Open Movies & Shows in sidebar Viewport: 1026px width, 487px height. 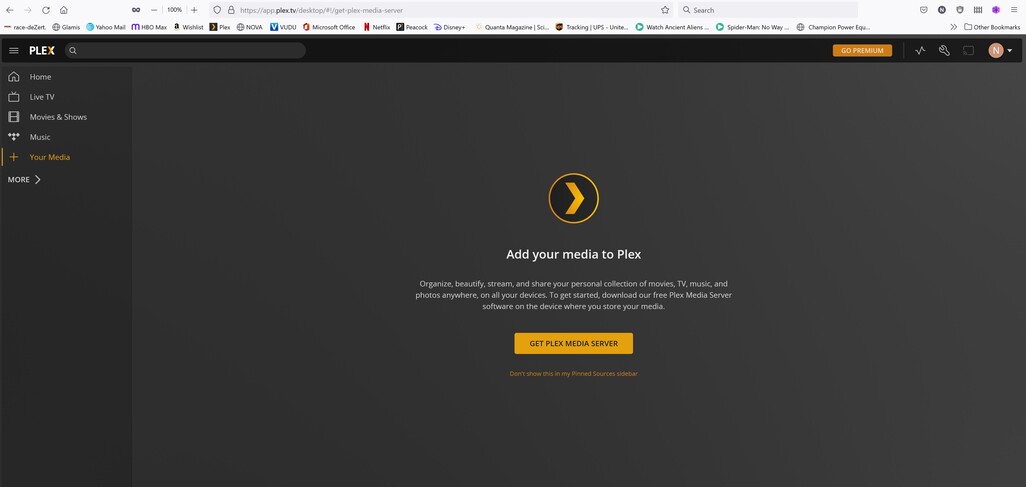tap(58, 117)
